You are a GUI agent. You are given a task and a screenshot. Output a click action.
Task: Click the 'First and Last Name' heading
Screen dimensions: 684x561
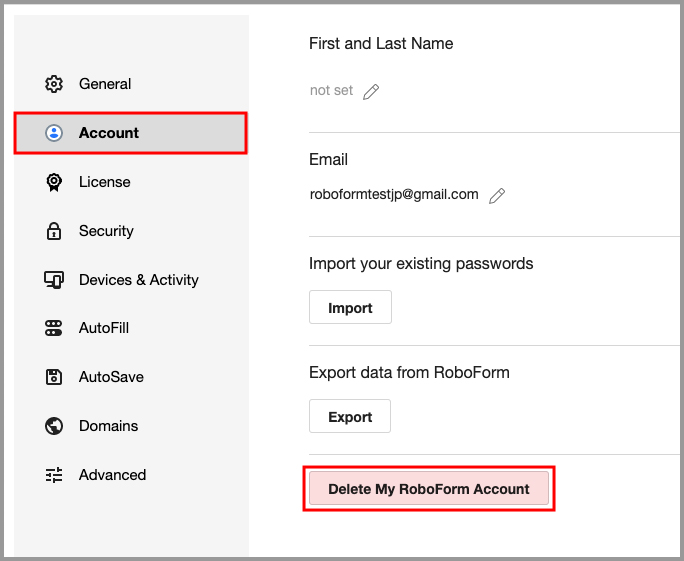(x=381, y=44)
